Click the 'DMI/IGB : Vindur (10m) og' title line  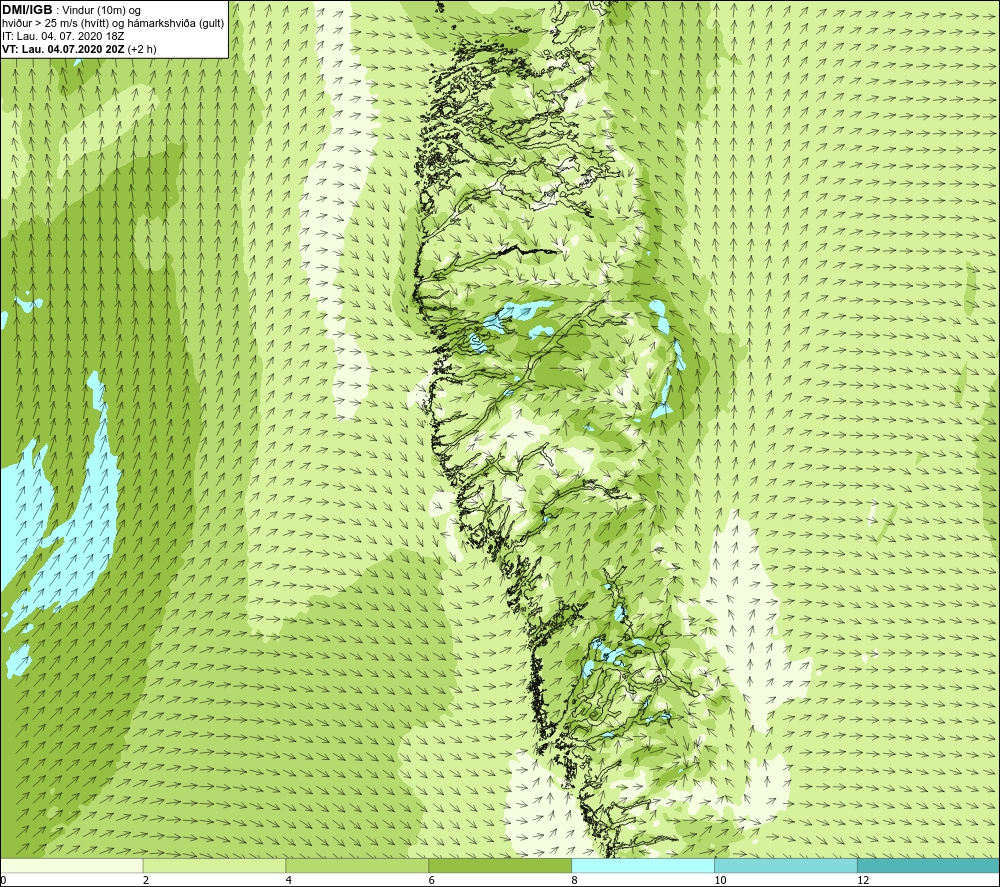pos(71,10)
